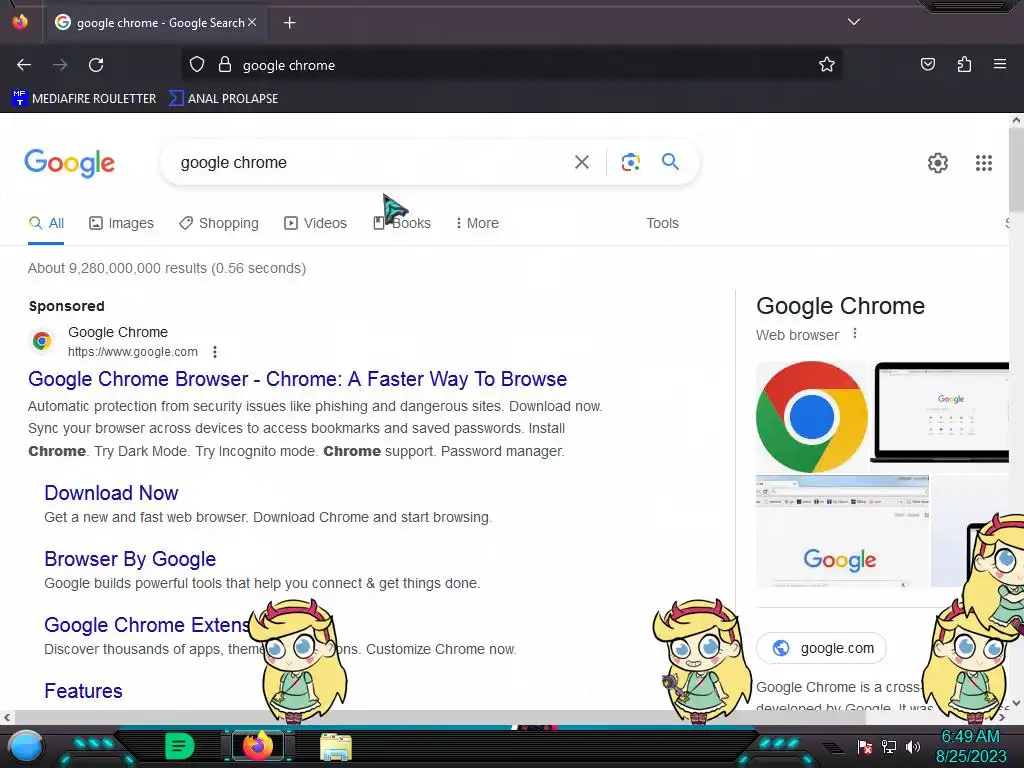Switch to the Books tab
Image resolution: width=1024 pixels, height=768 pixels.
click(x=402, y=223)
